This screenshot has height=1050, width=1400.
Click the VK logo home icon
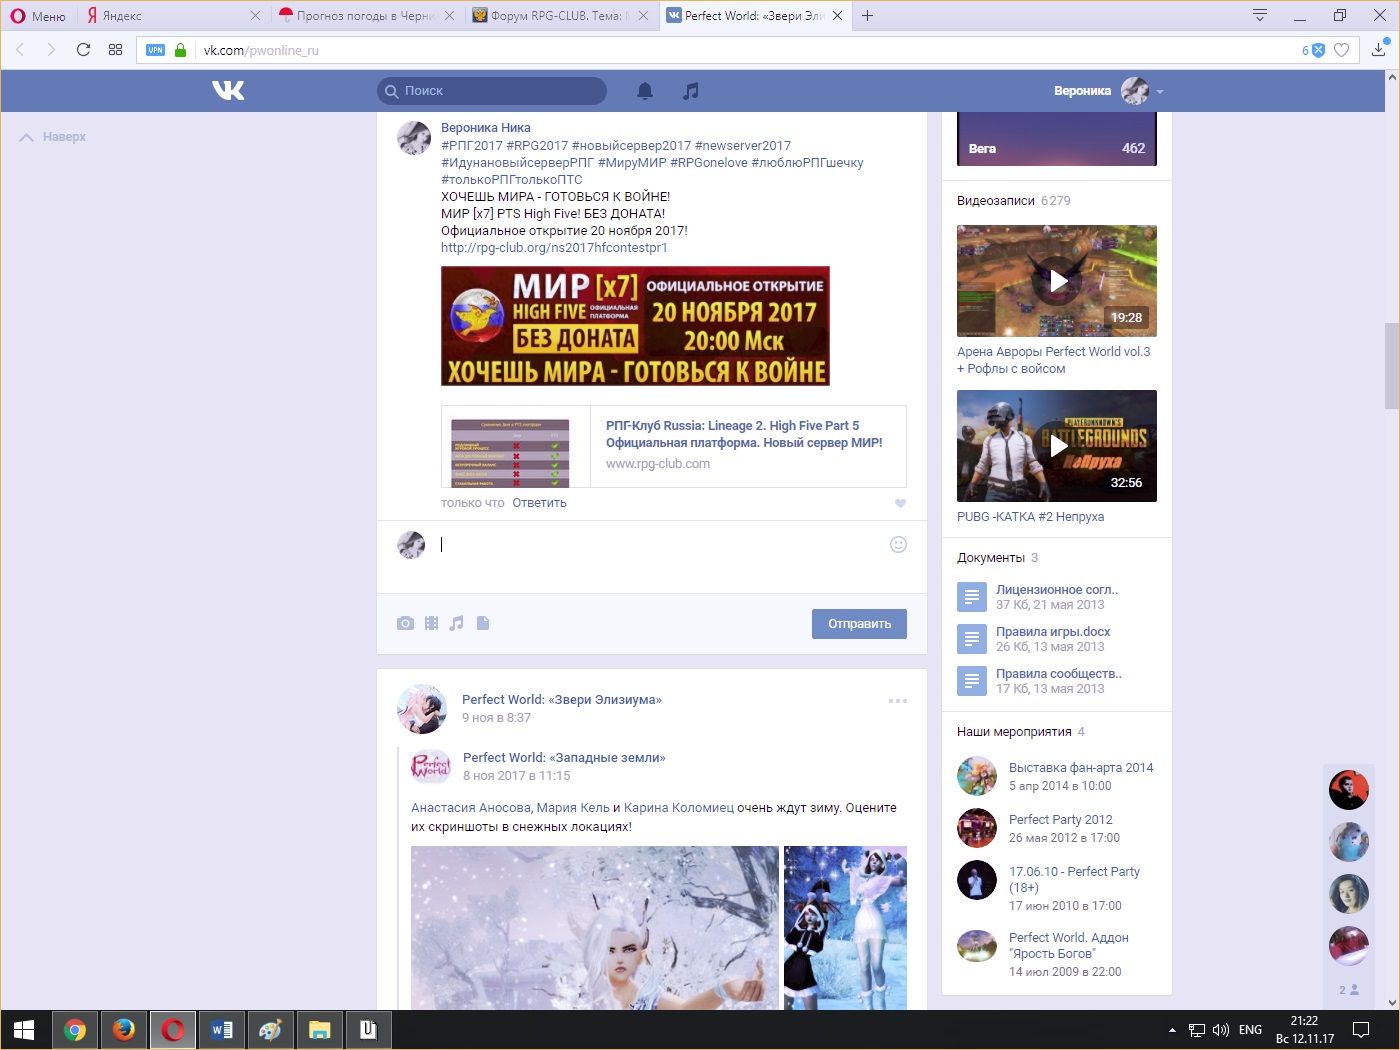(228, 91)
